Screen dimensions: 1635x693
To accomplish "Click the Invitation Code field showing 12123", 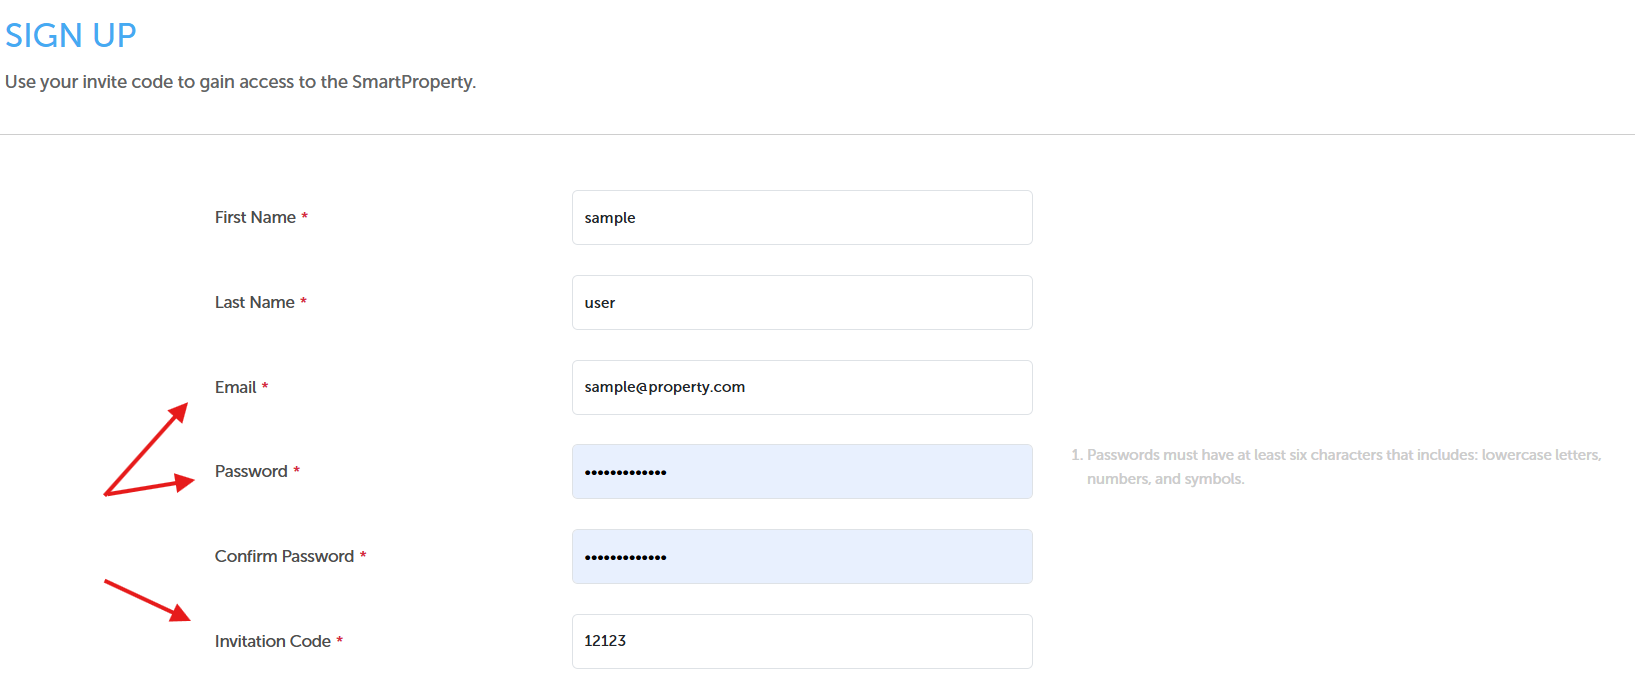I will [x=802, y=641].
